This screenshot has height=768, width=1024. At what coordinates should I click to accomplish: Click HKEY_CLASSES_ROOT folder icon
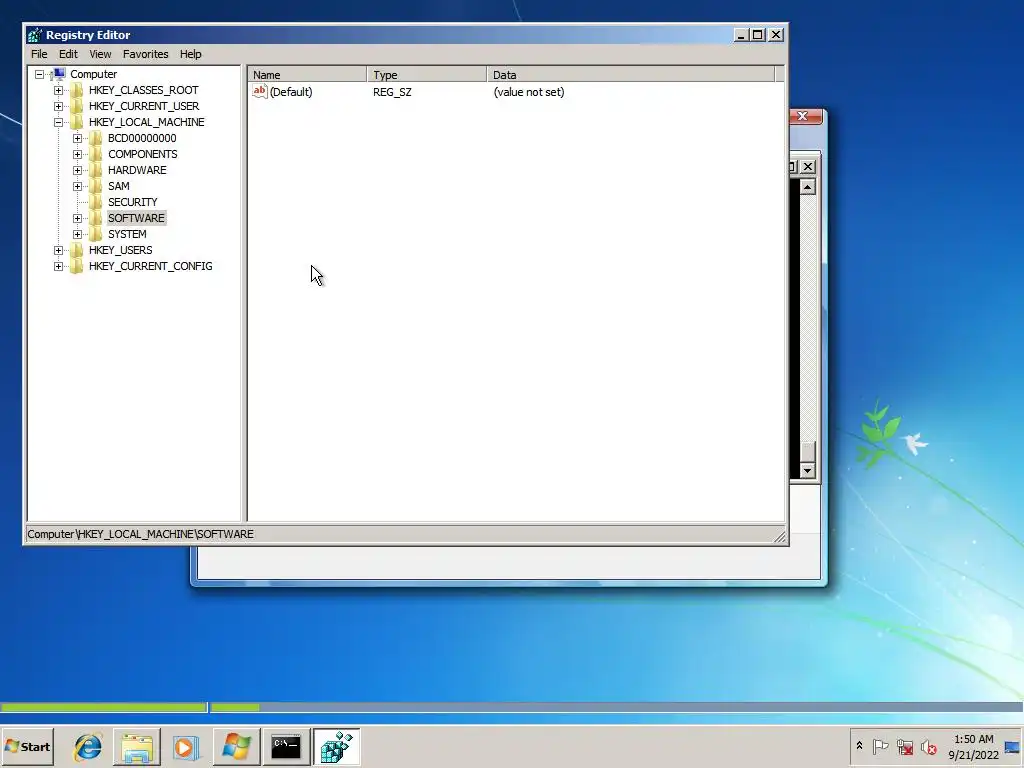[76, 90]
